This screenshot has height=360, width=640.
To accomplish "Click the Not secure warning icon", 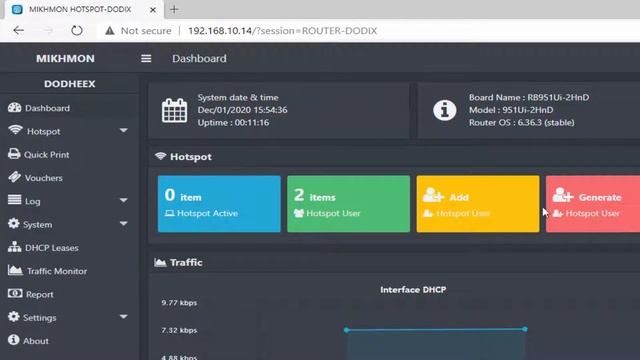I will [x=110, y=31].
